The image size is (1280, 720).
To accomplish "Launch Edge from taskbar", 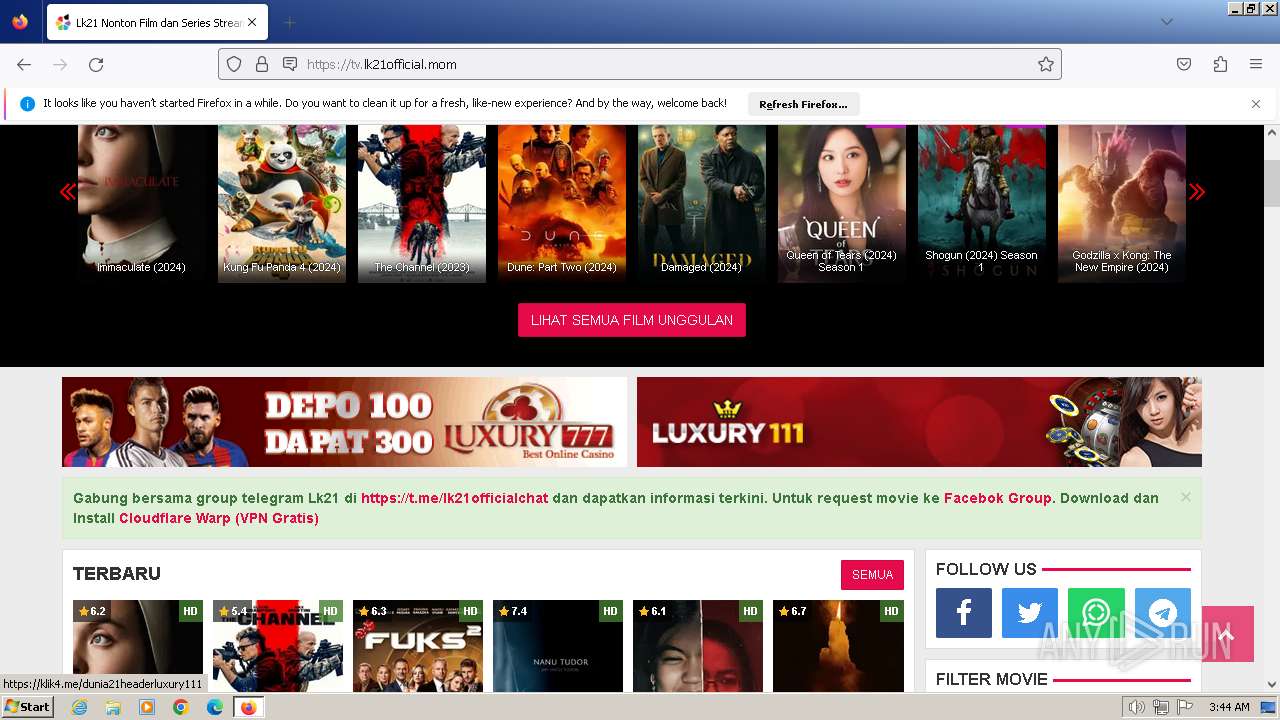I will pos(215,707).
